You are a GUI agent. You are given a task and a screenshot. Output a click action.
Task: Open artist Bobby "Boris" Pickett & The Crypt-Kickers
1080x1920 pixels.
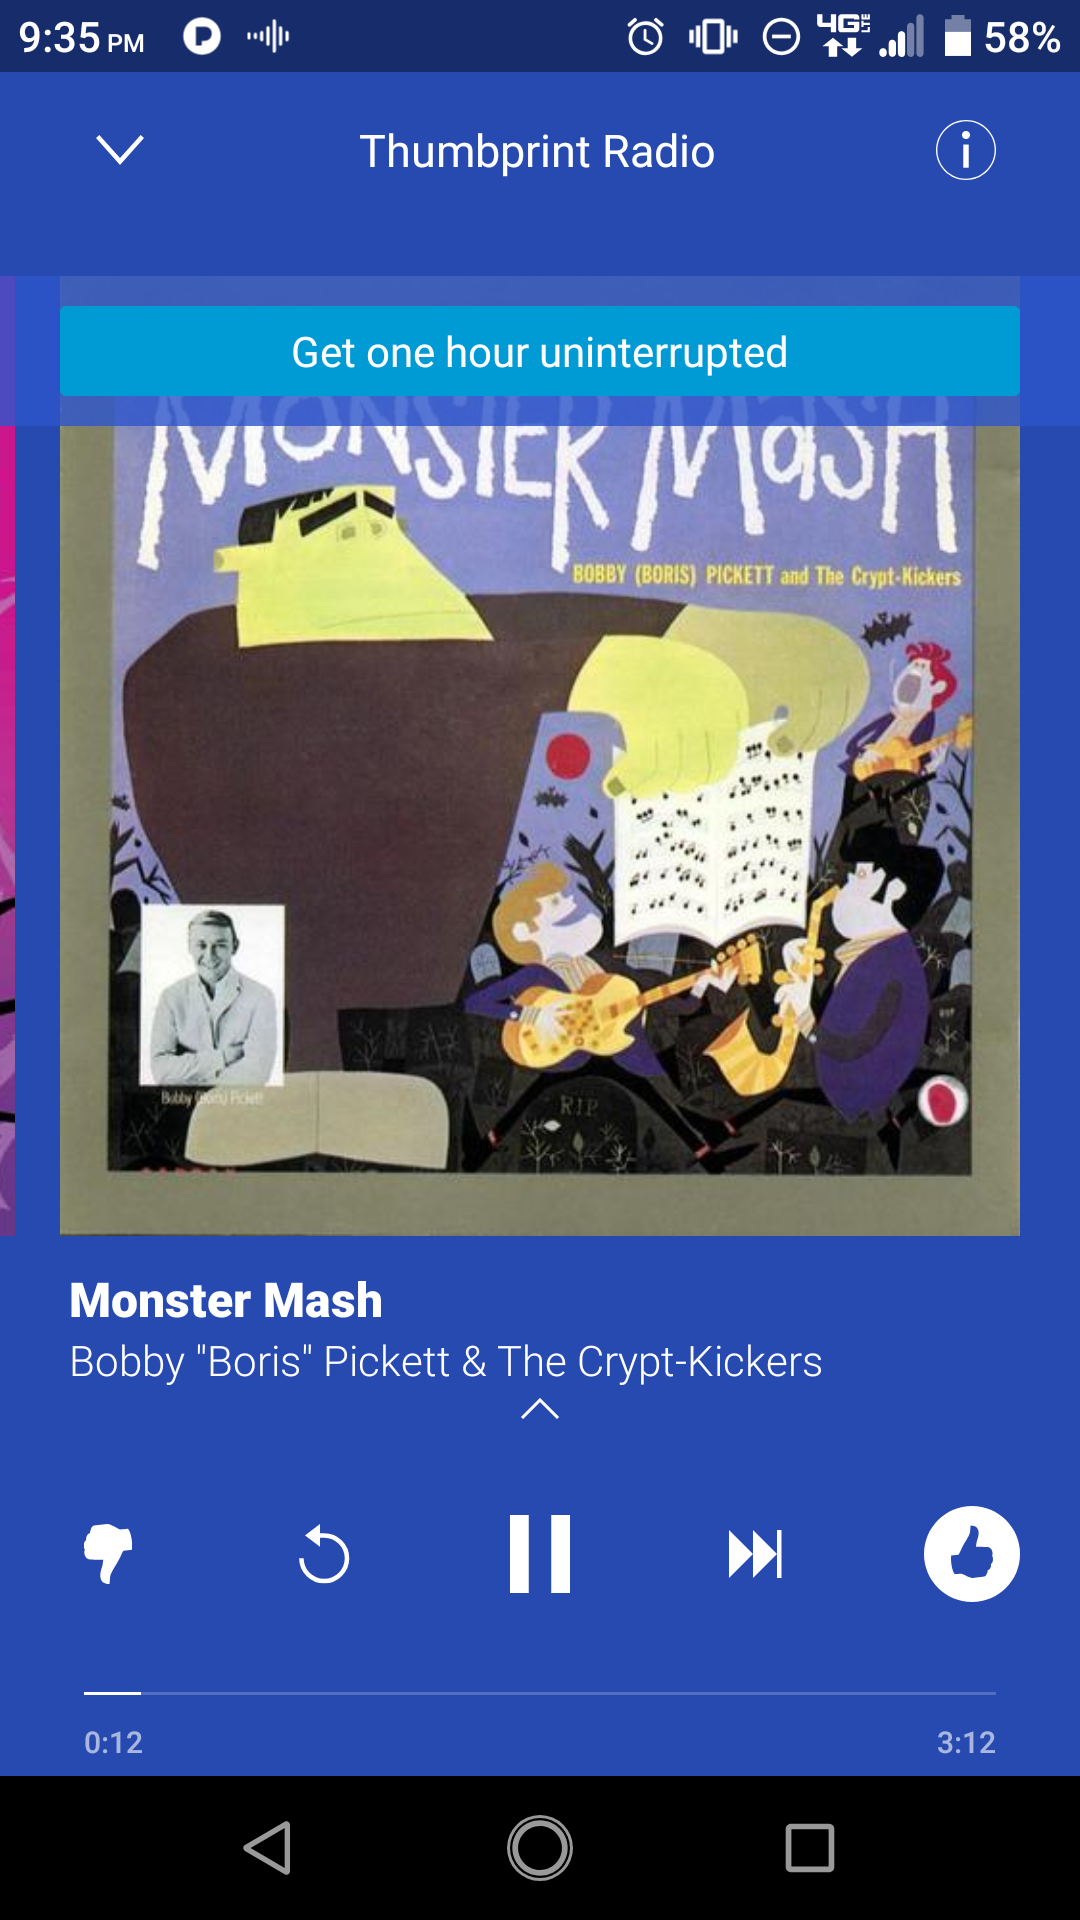[x=446, y=1361]
